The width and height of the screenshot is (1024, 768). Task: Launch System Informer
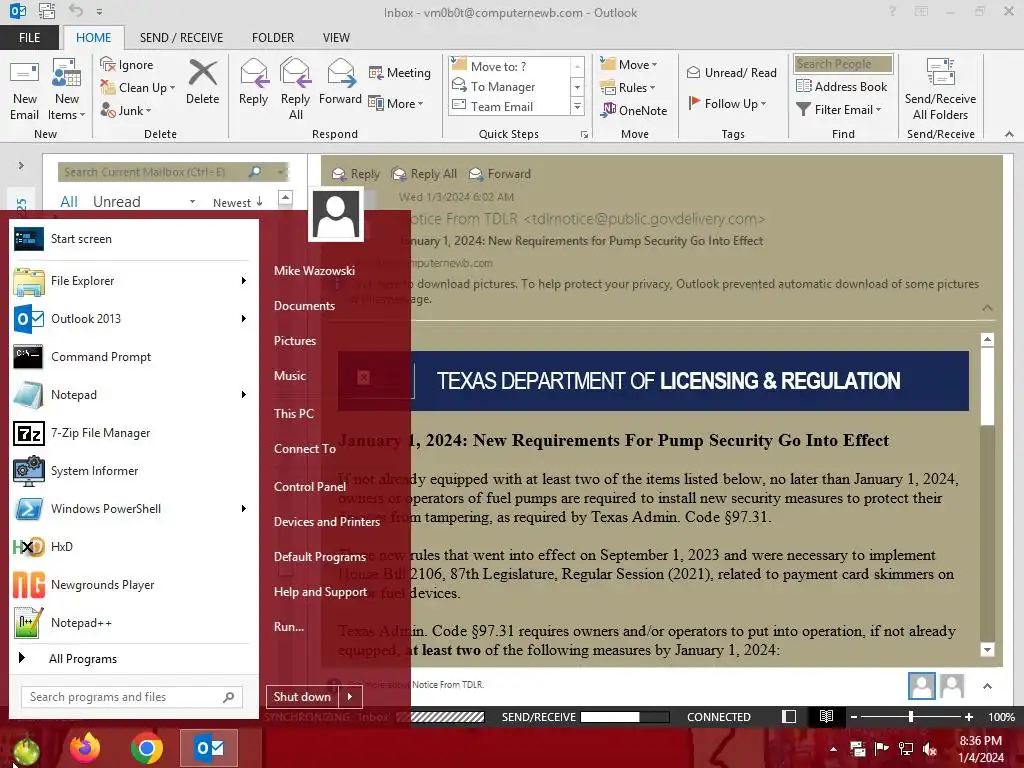click(131, 471)
